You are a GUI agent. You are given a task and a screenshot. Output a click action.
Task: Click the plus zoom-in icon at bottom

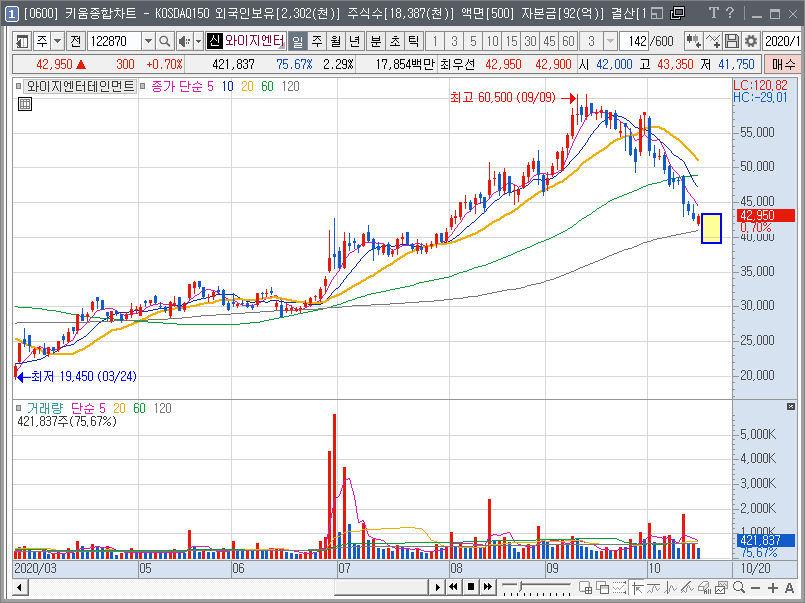point(773,588)
